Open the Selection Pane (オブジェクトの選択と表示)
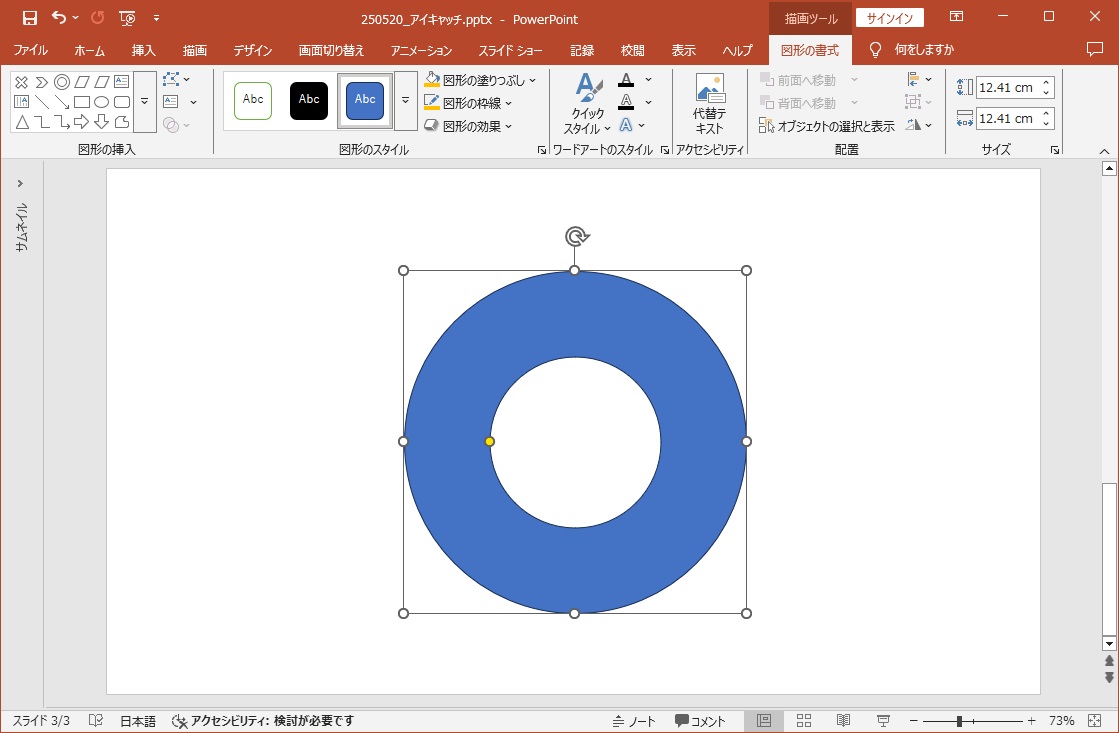Viewport: 1119px width, 733px height. pyautogui.click(x=826, y=126)
